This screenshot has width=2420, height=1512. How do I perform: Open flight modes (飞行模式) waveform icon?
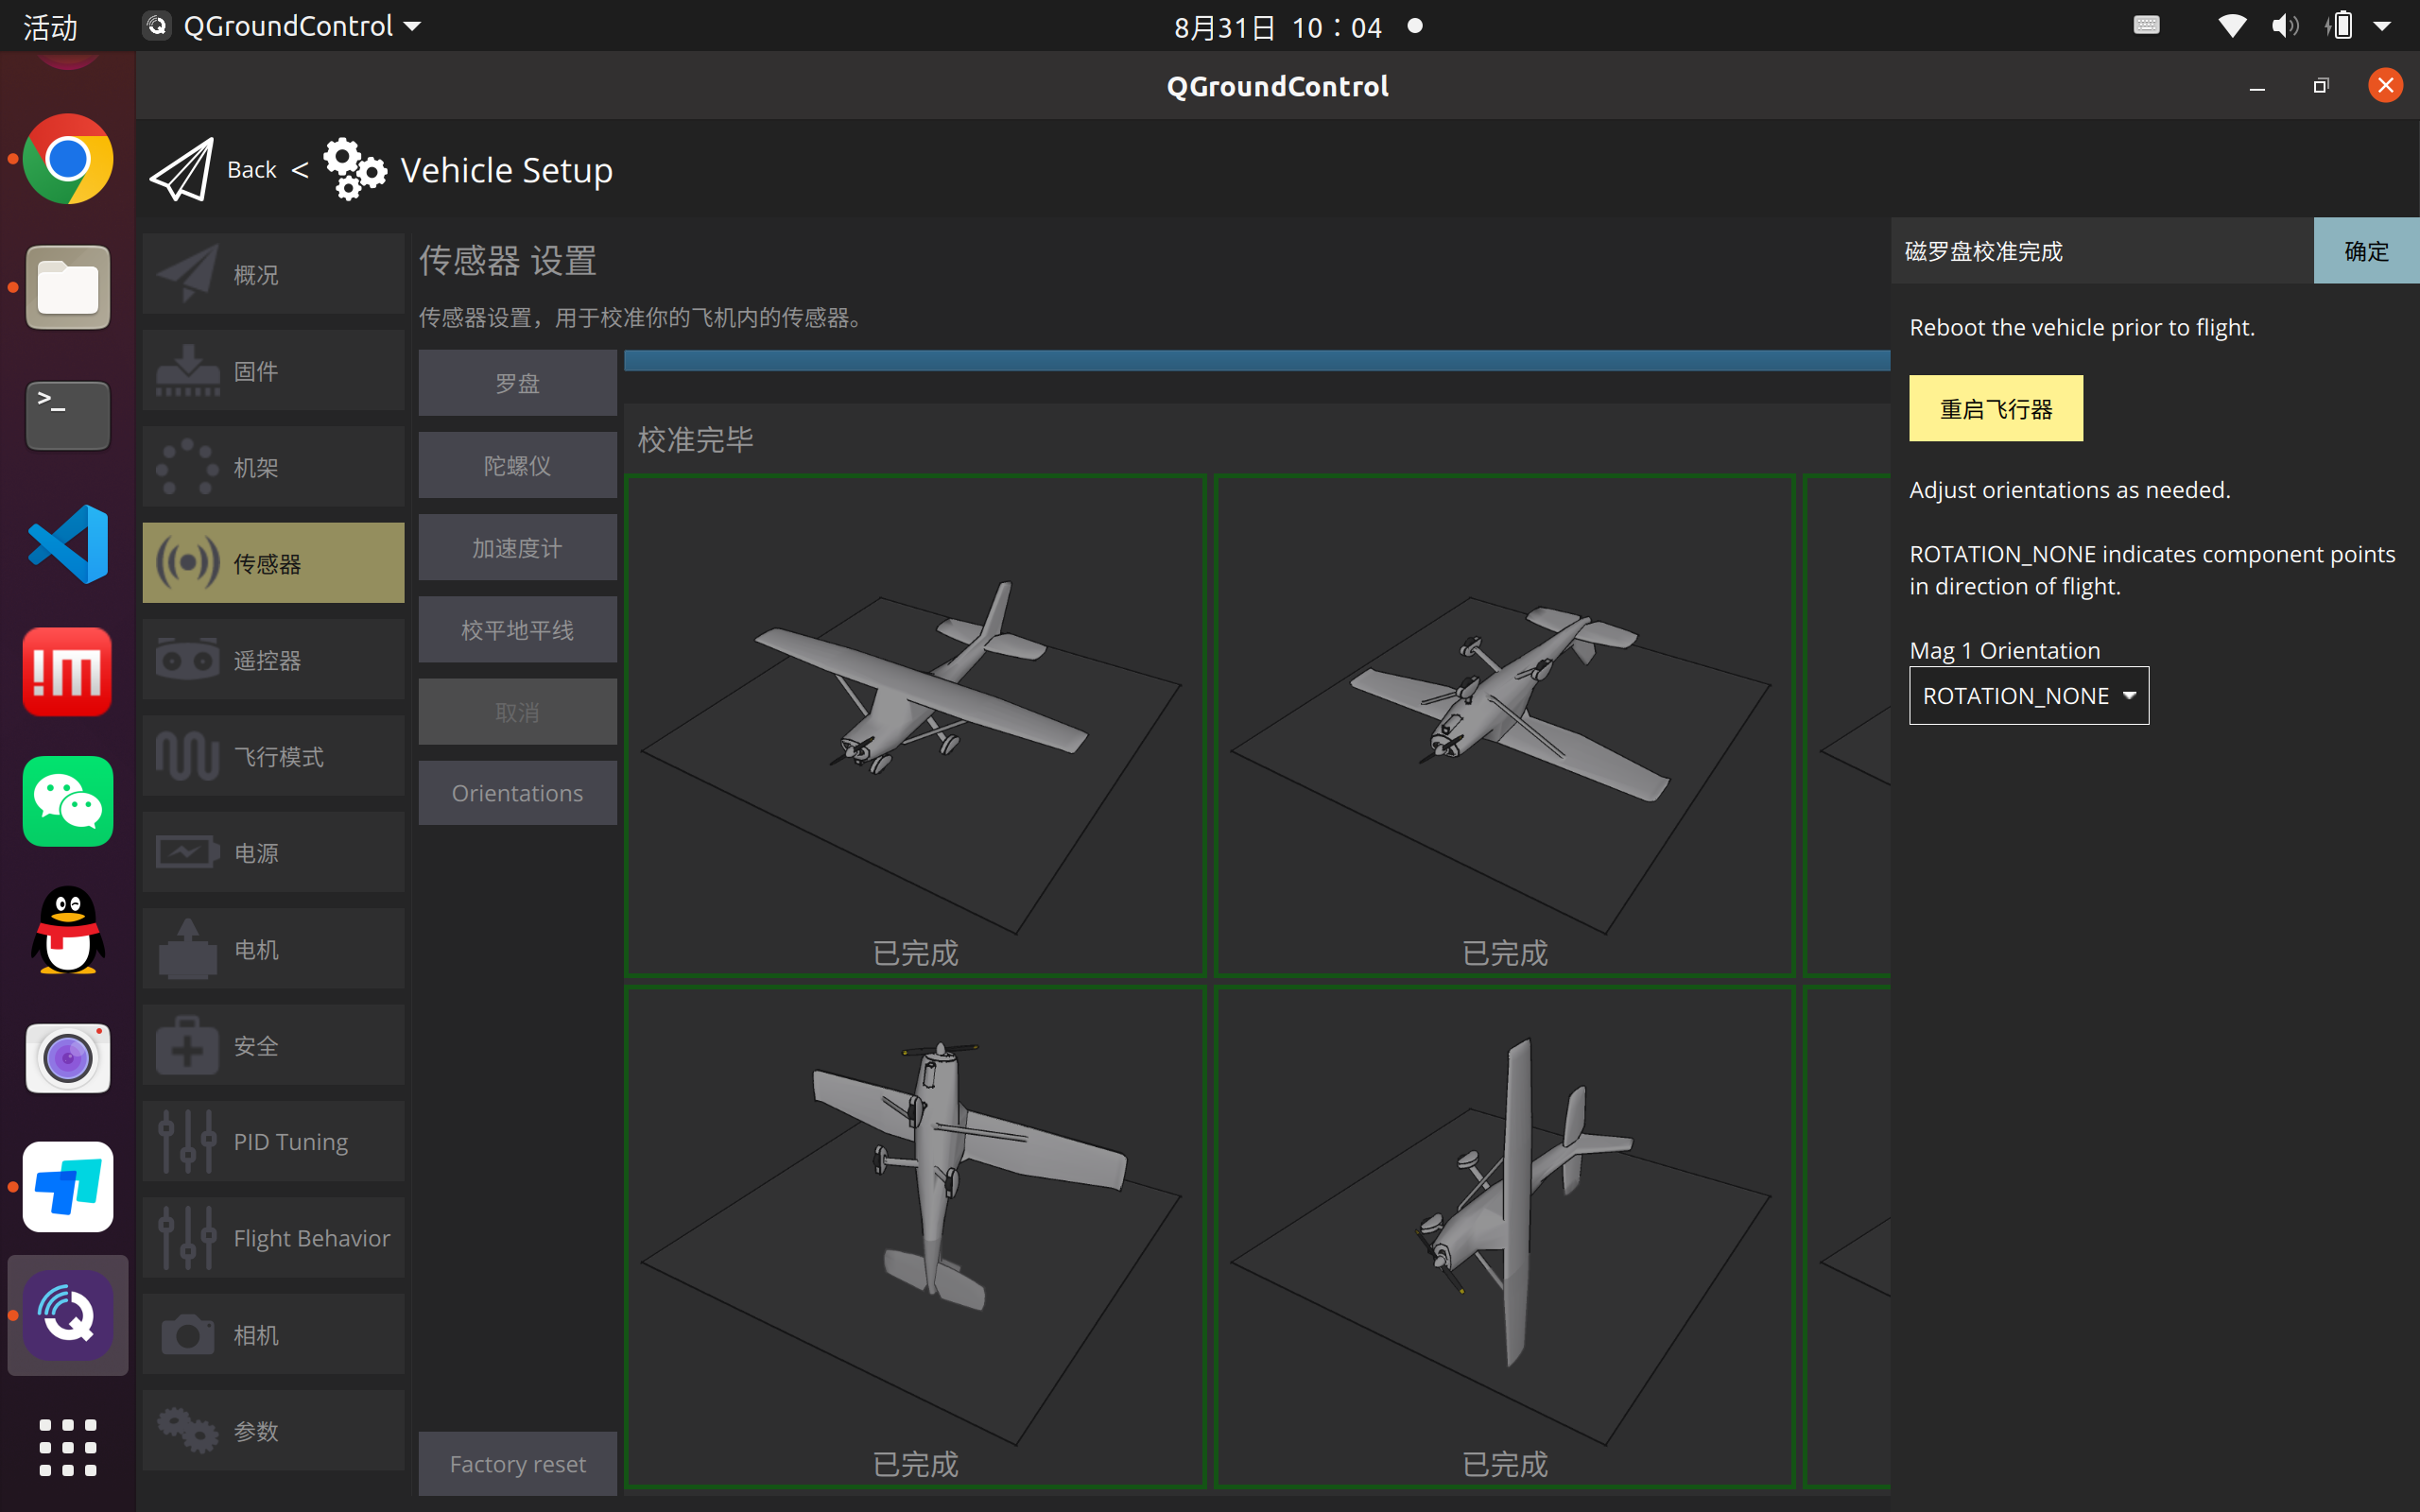[187, 756]
